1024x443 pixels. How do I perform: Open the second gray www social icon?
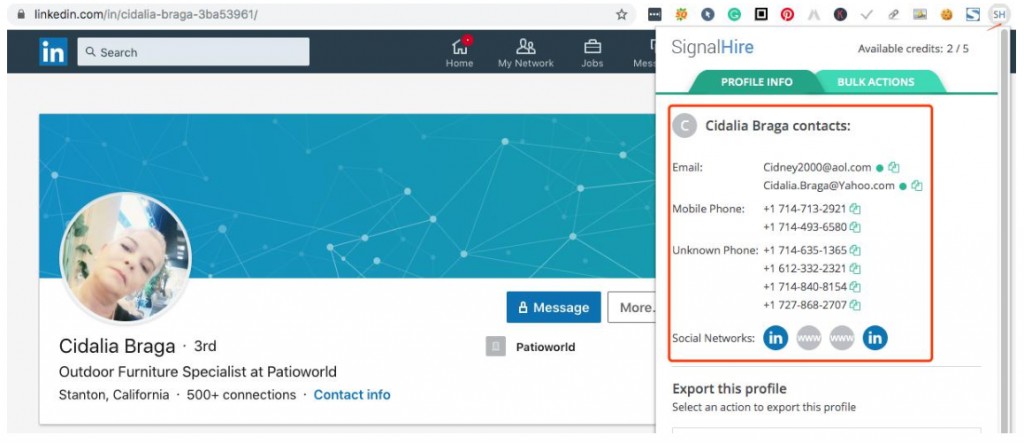click(842, 338)
